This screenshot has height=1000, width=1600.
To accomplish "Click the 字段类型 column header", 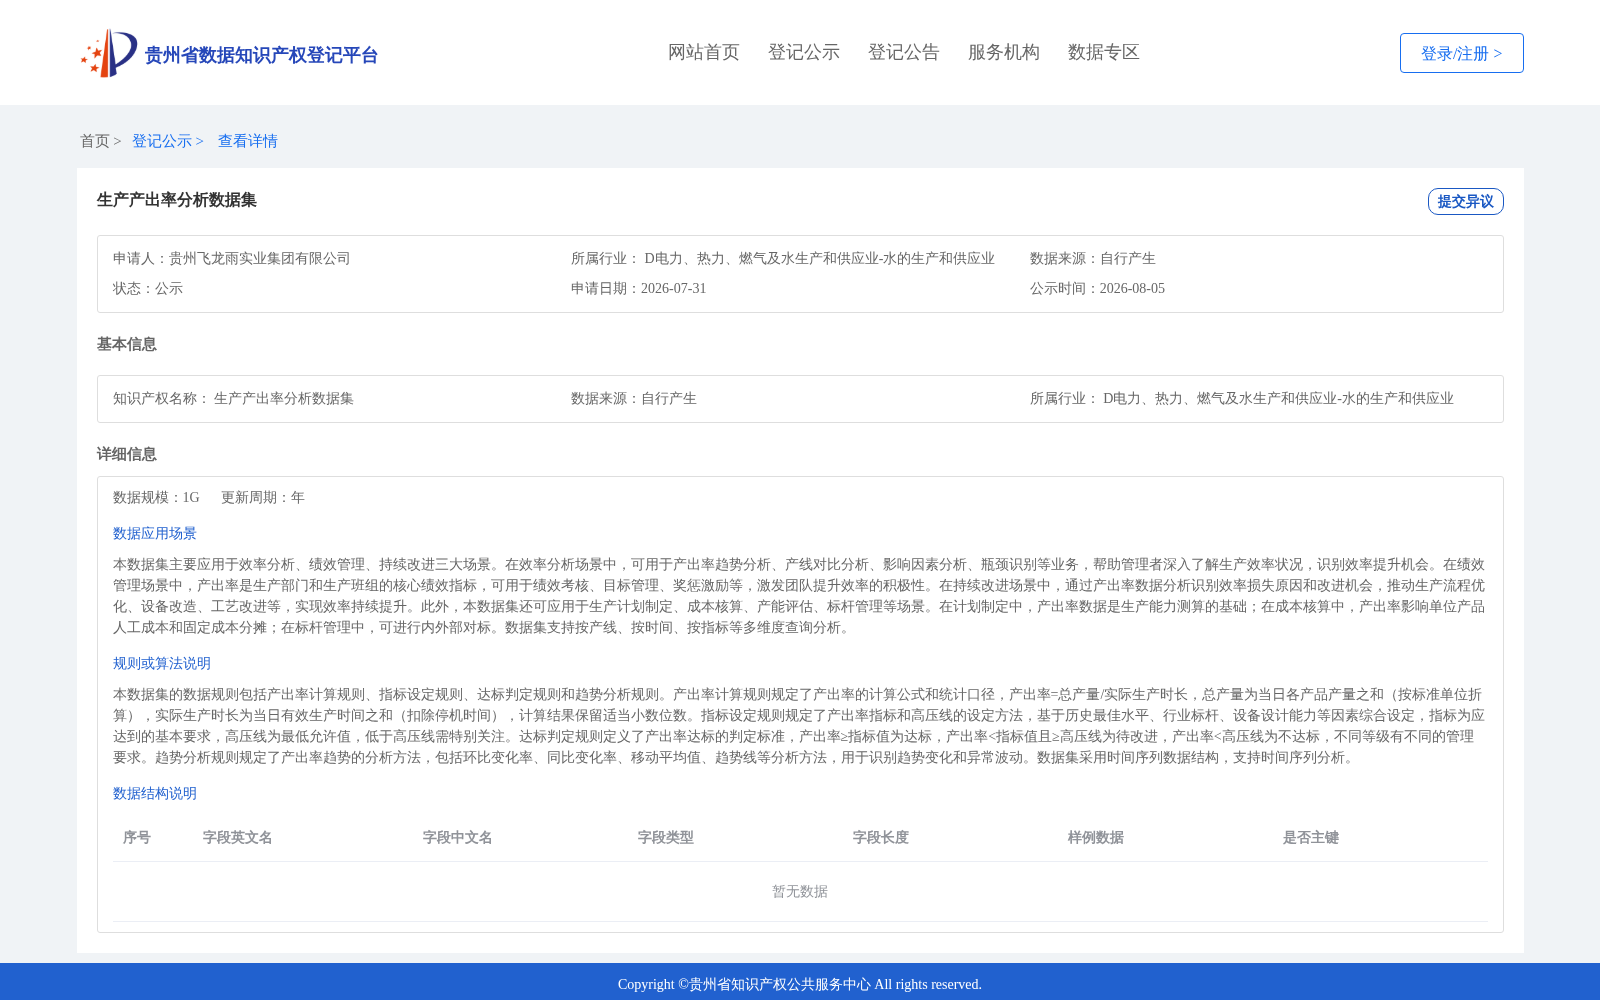I will tap(666, 837).
